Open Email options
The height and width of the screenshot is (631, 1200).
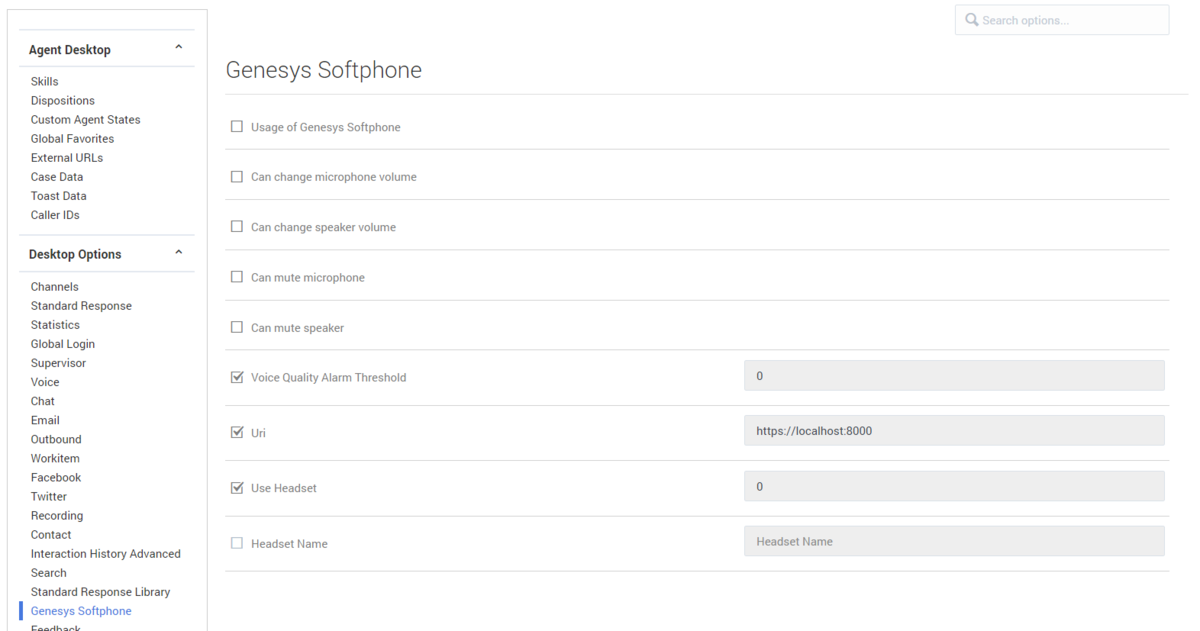pos(45,420)
